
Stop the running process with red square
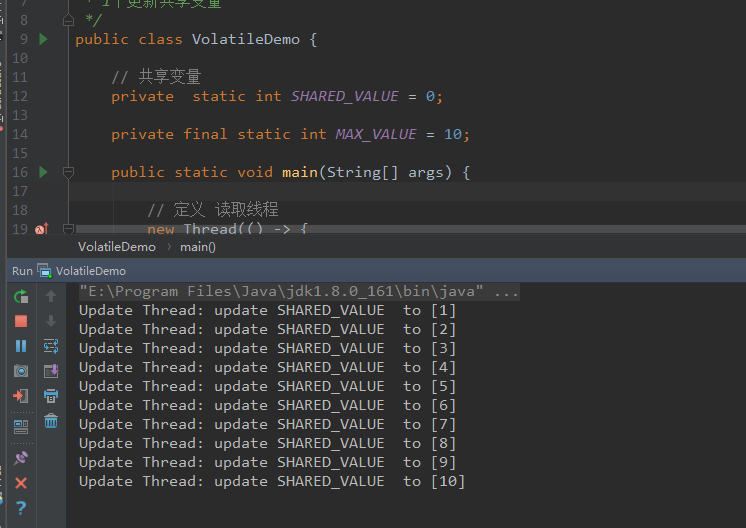tap(21, 322)
